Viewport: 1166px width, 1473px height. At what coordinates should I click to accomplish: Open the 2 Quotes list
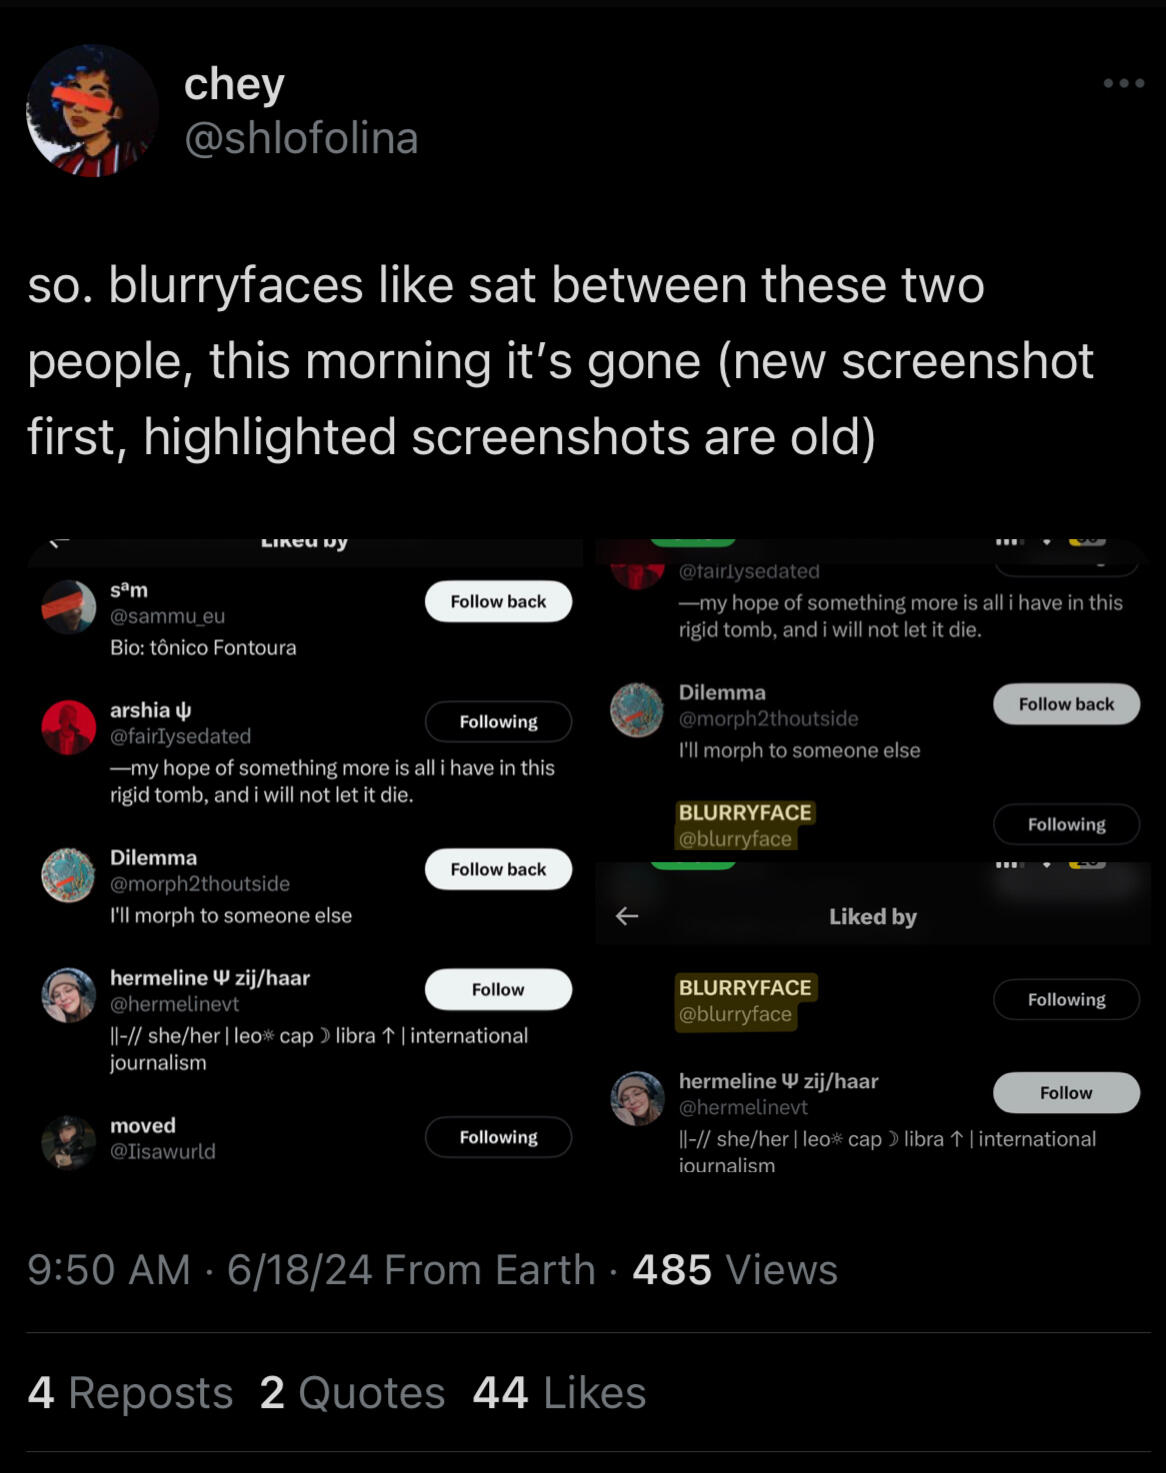tap(352, 1393)
